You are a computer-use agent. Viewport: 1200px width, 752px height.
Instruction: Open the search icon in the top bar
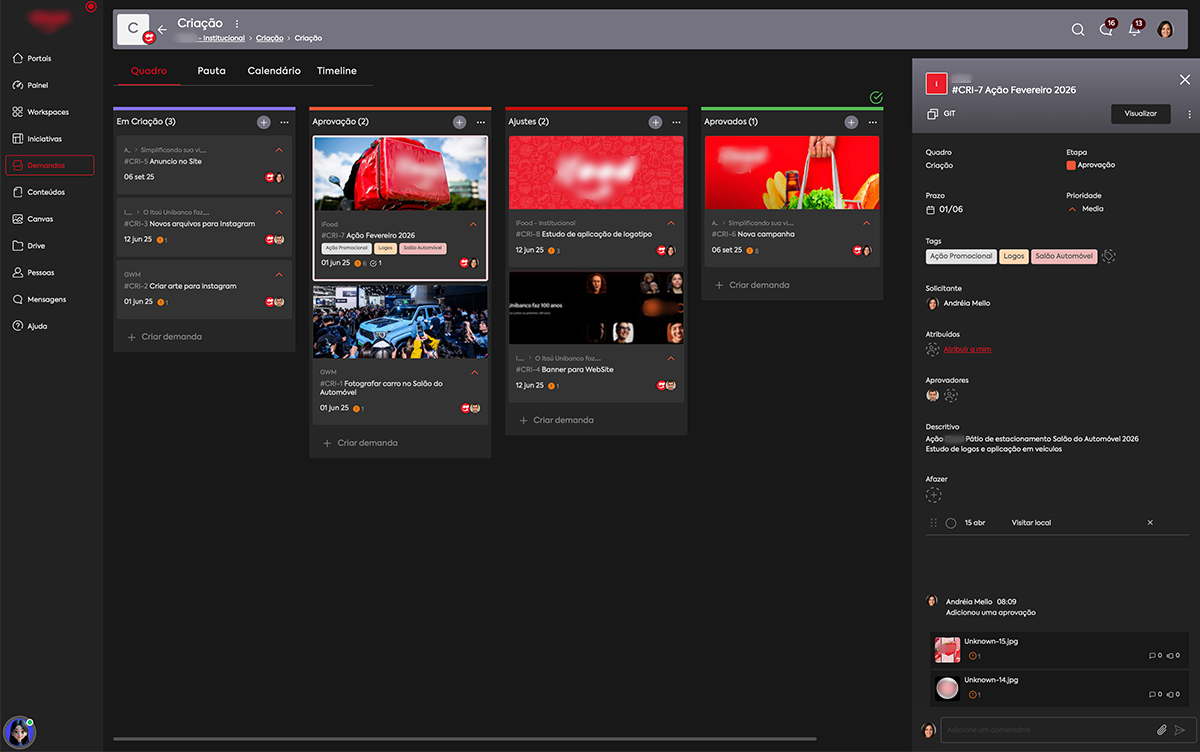point(1077,30)
